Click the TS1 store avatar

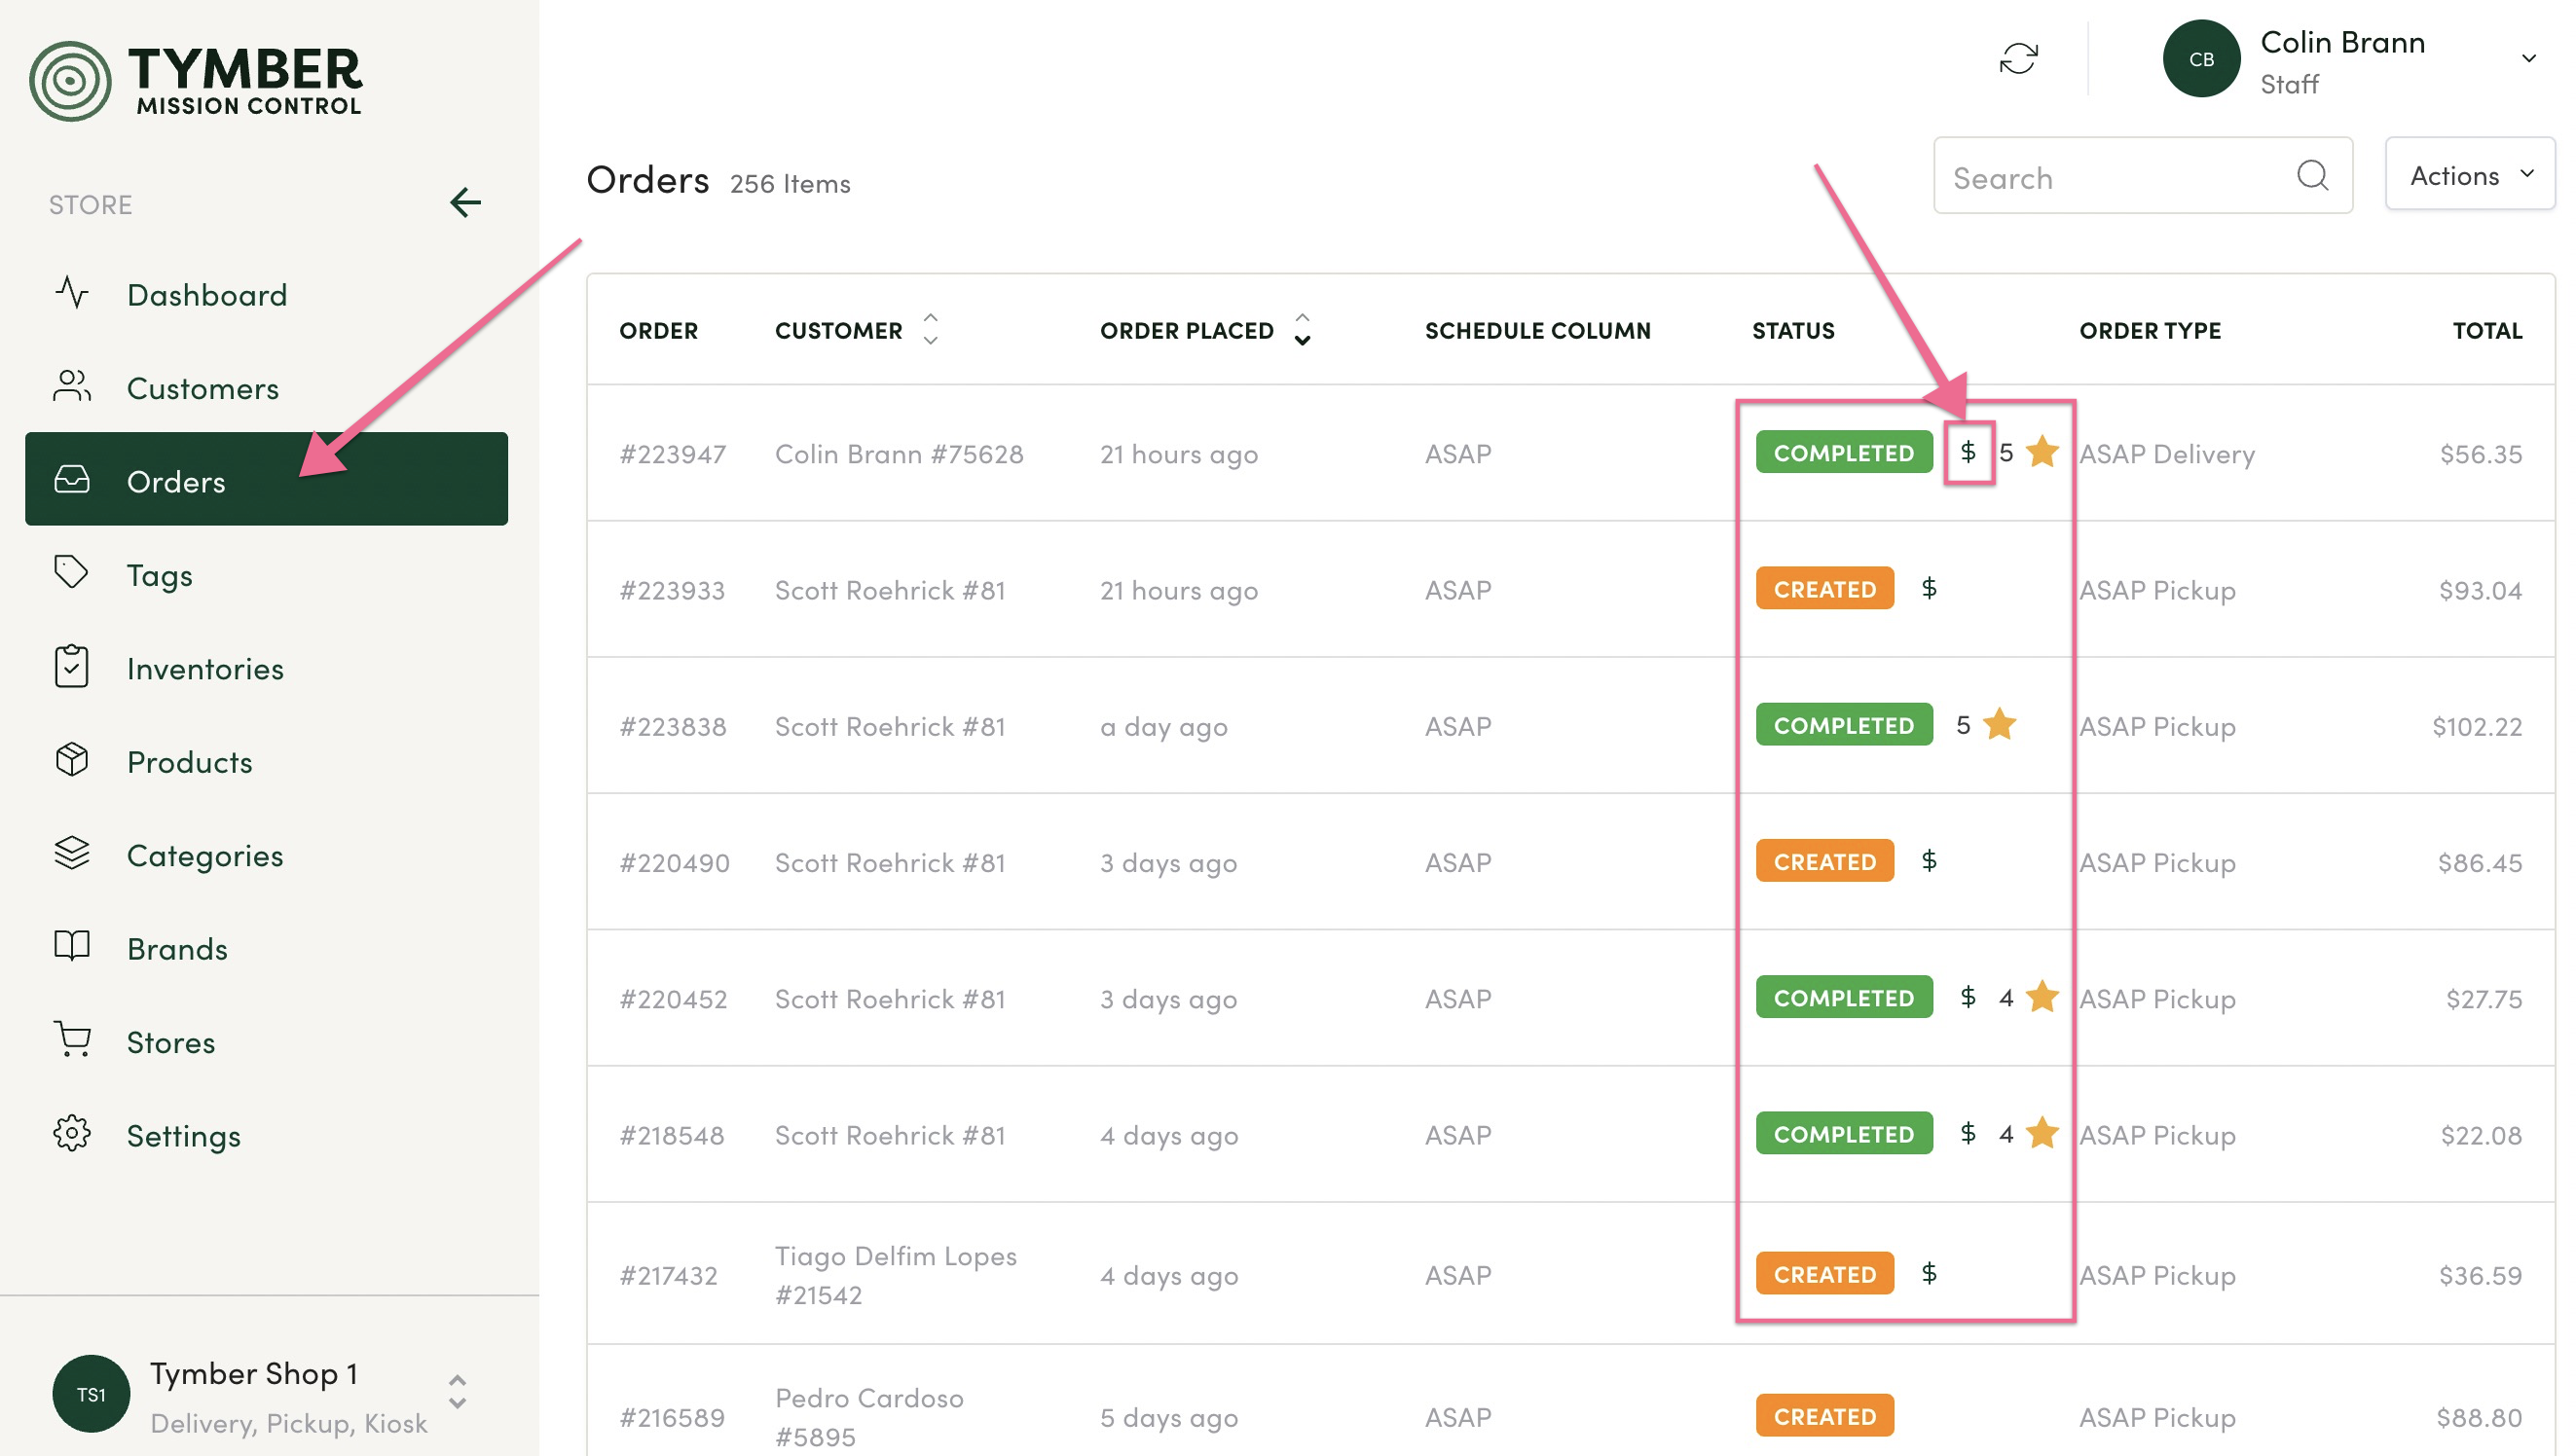91,1395
